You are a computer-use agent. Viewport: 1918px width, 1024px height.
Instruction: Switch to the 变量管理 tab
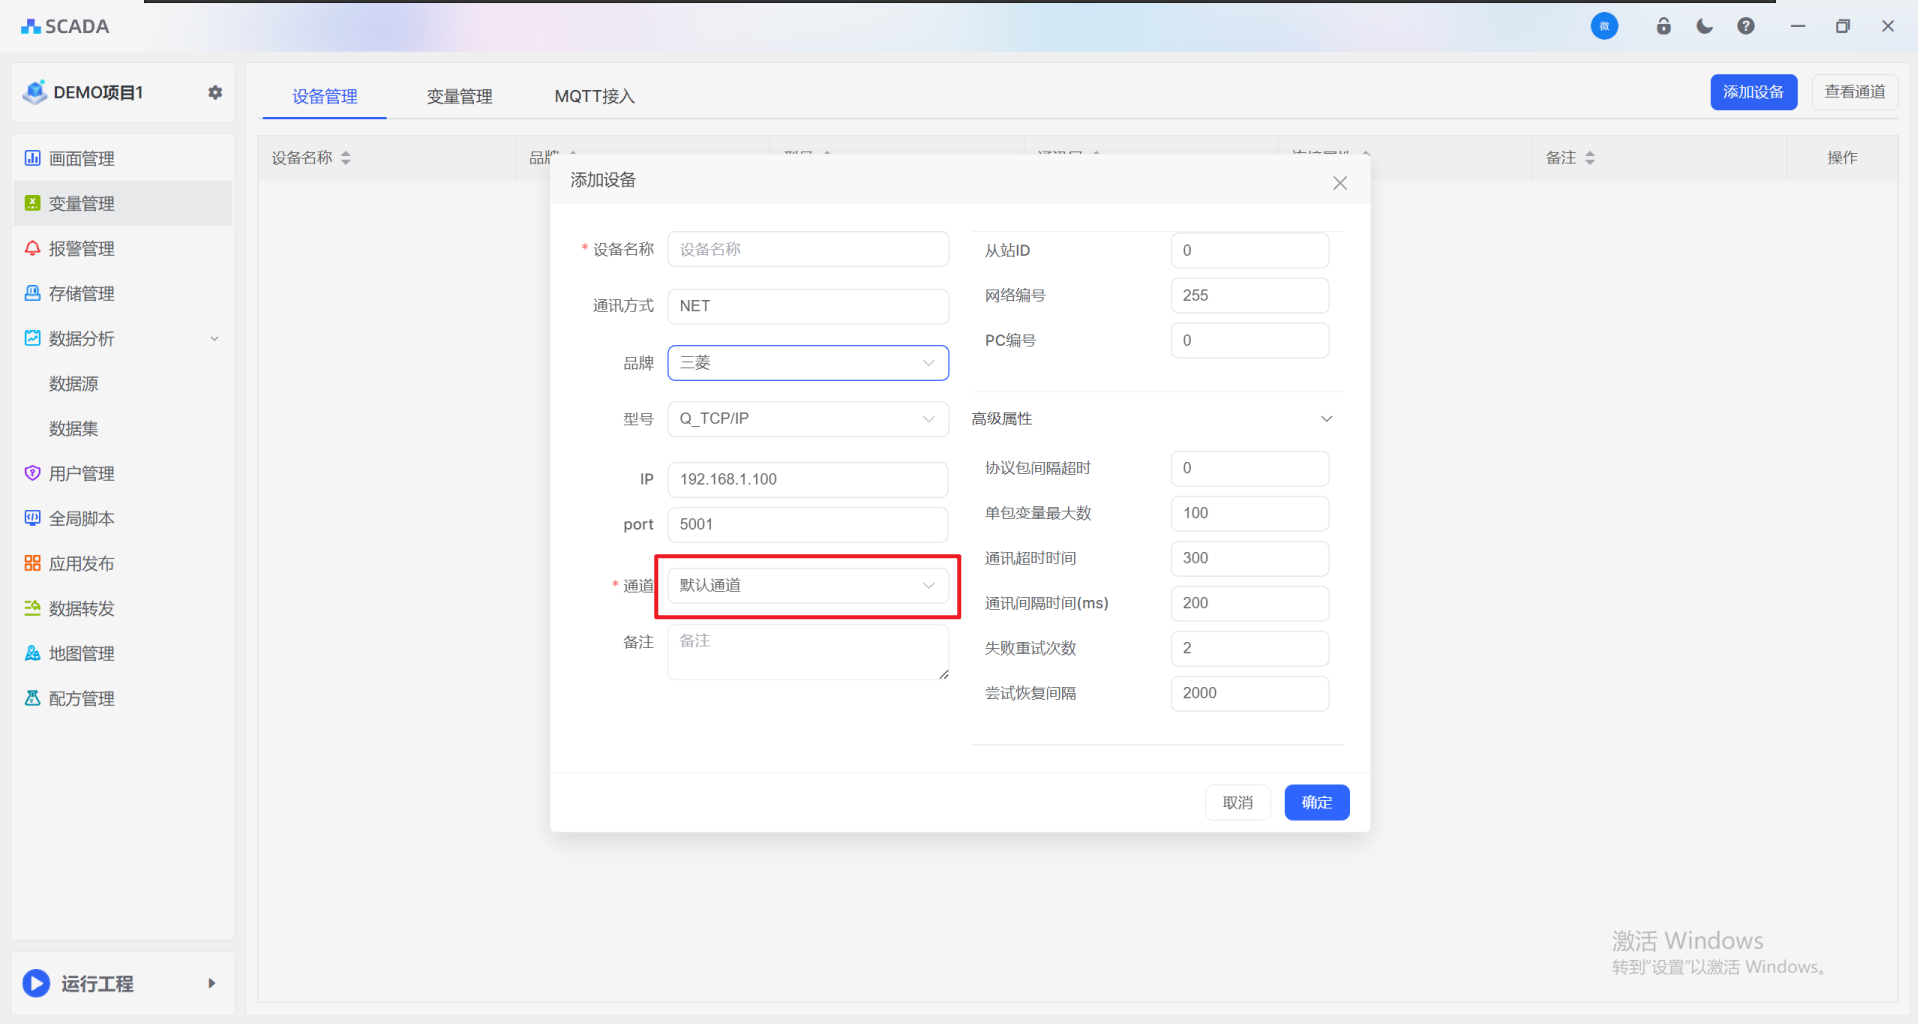(x=459, y=96)
